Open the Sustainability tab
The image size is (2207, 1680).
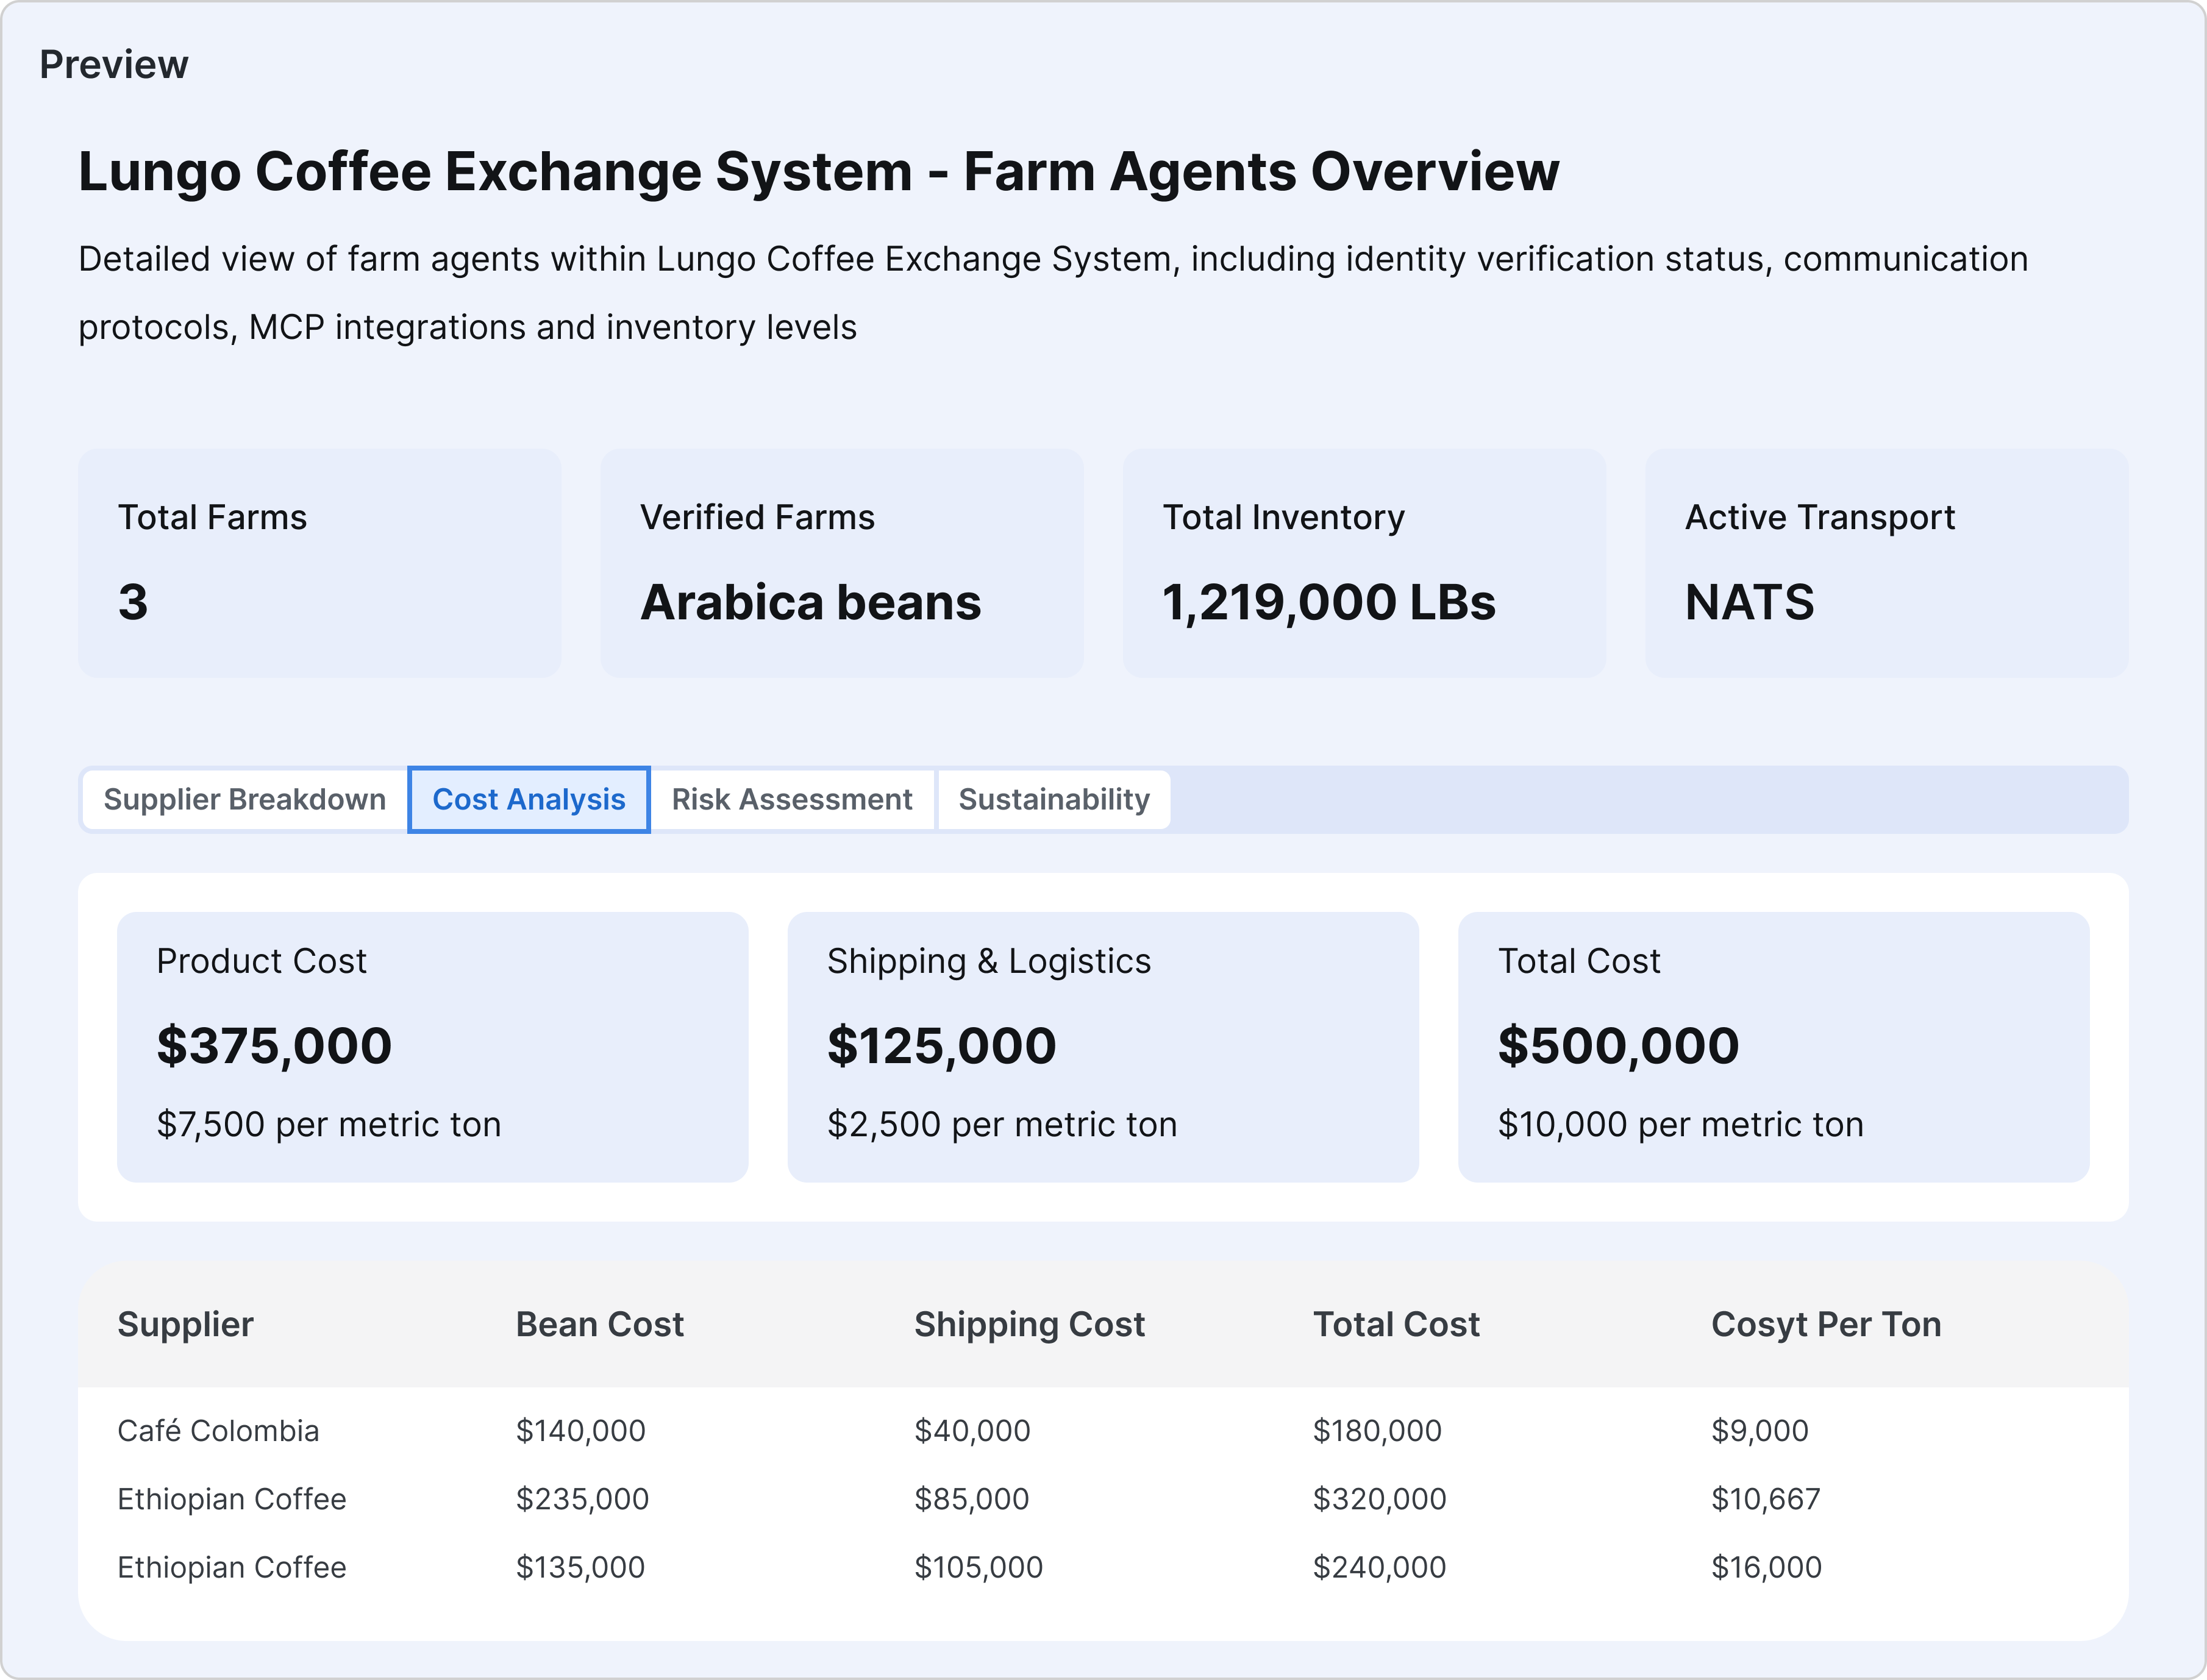pyautogui.click(x=1053, y=799)
